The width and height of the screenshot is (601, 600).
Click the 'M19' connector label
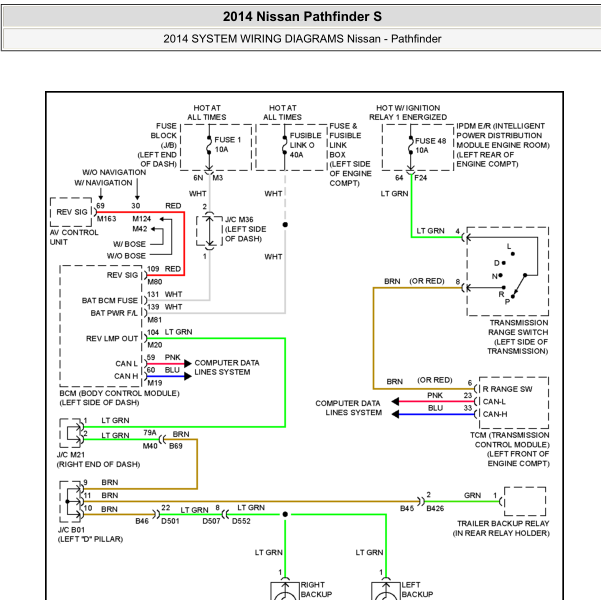click(x=154, y=383)
